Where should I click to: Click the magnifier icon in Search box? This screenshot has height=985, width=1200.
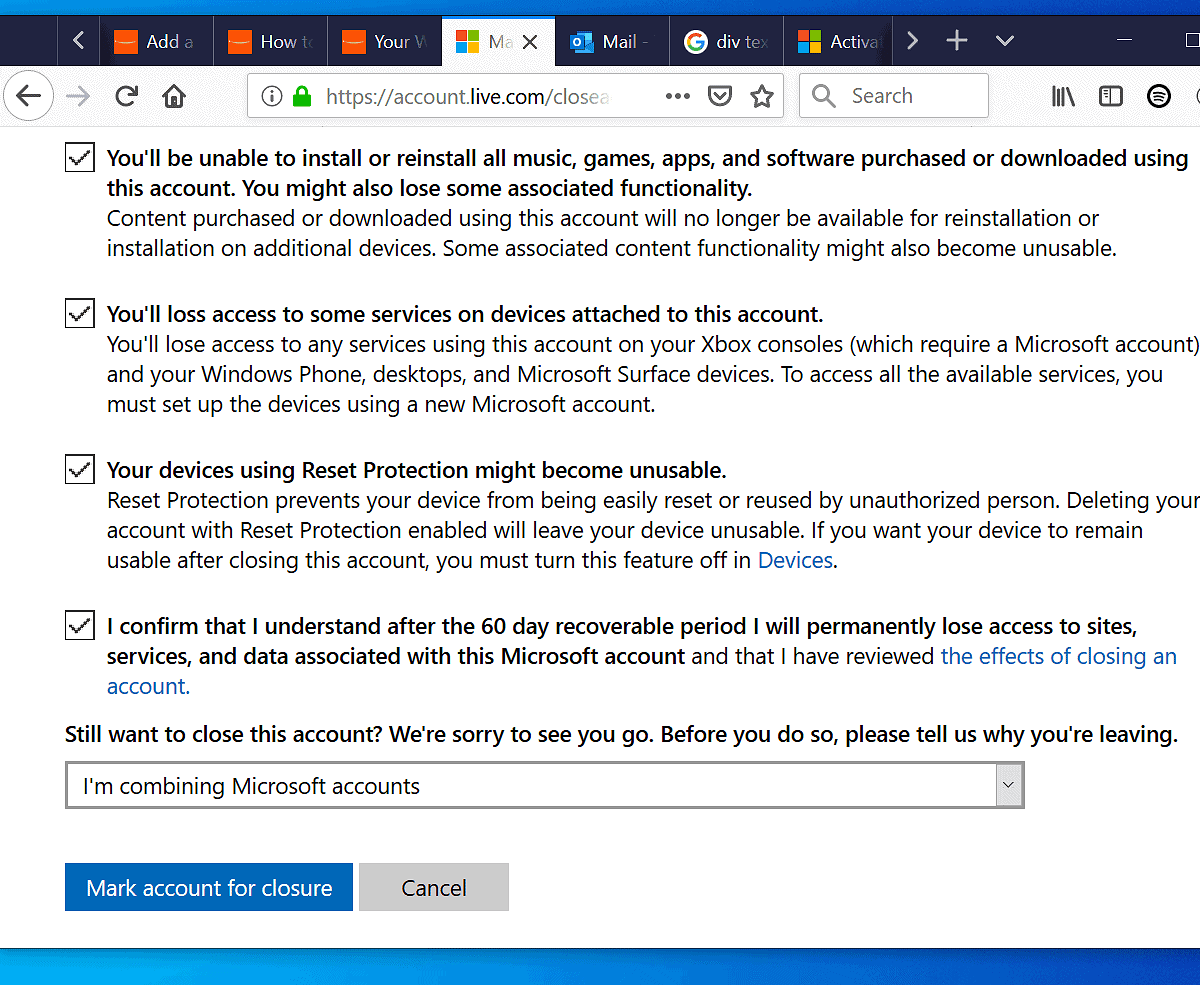pos(824,96)
